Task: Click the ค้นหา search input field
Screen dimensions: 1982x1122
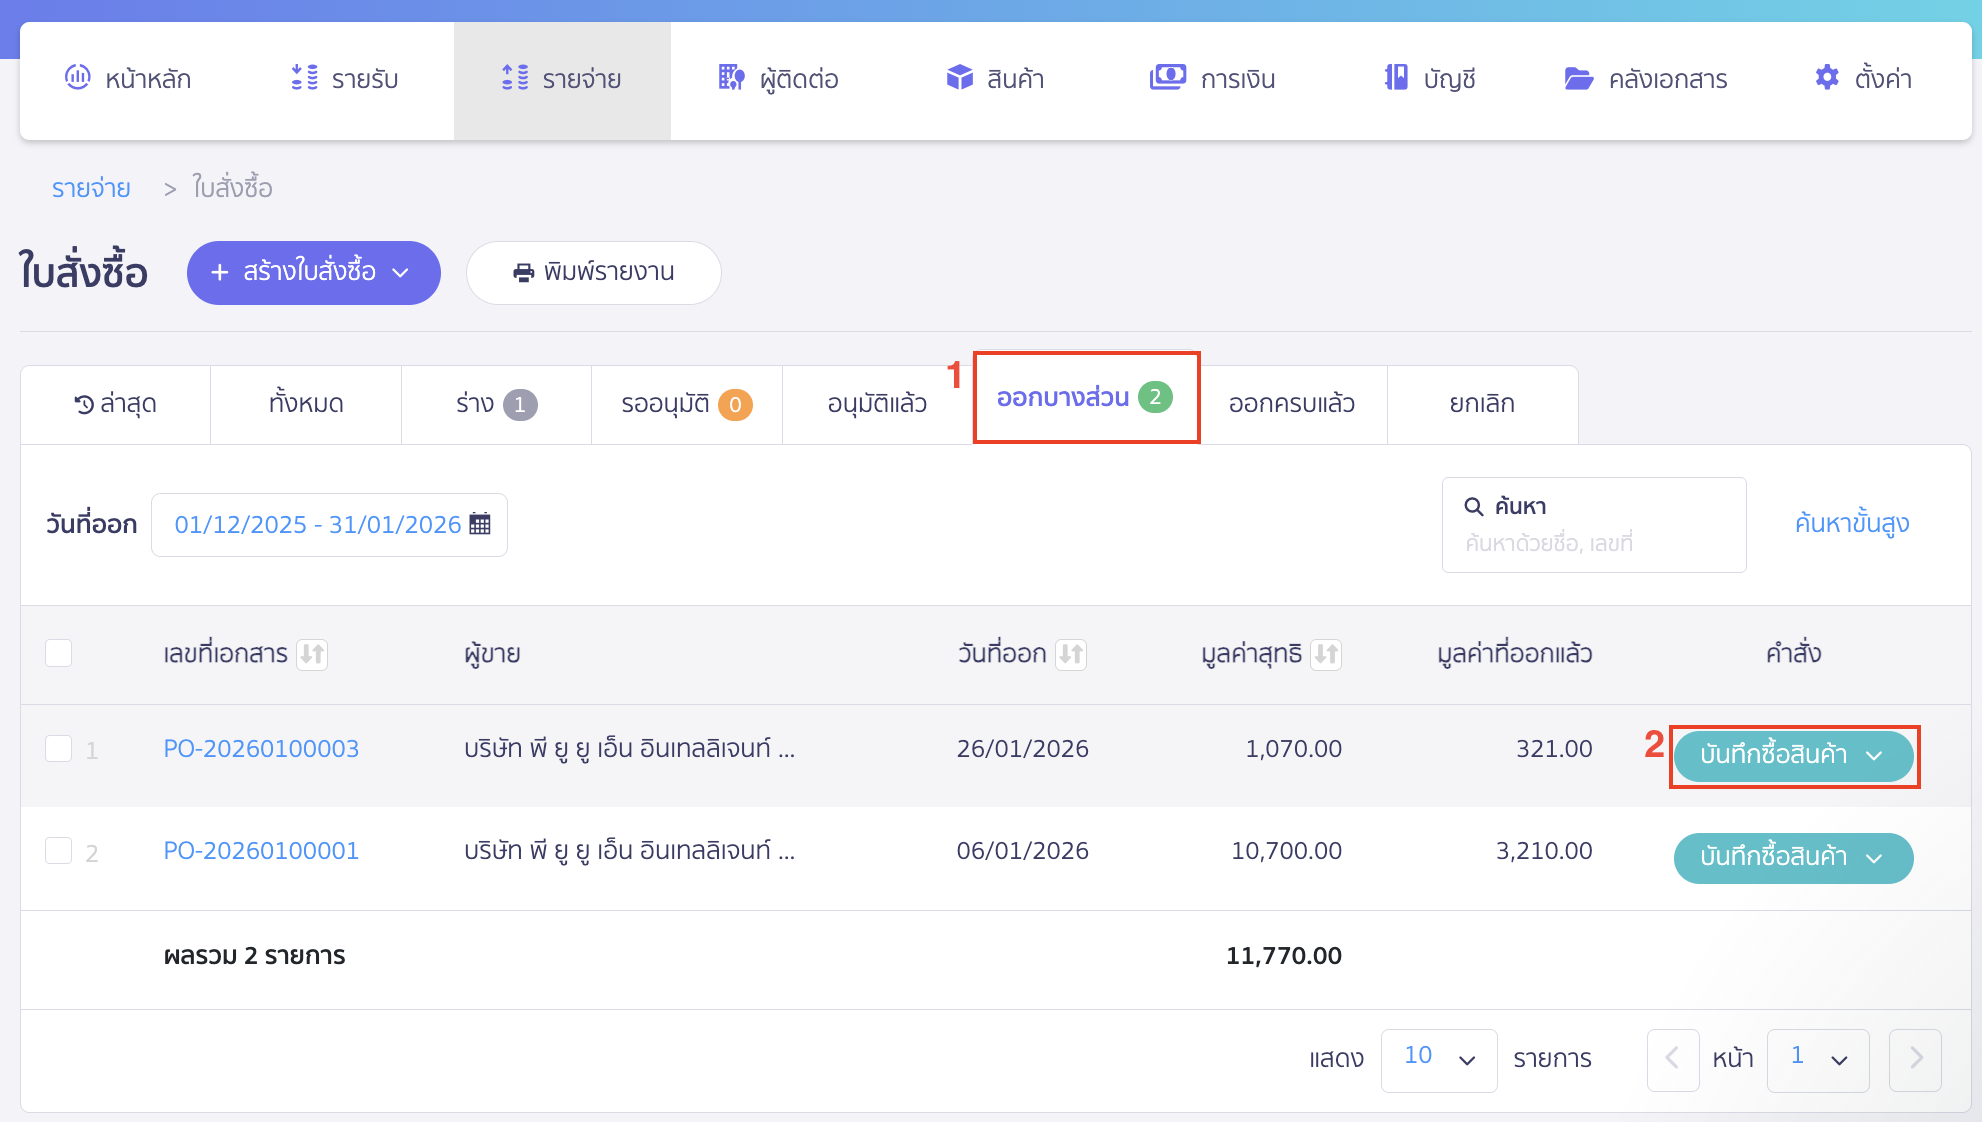Action: 1593,542
